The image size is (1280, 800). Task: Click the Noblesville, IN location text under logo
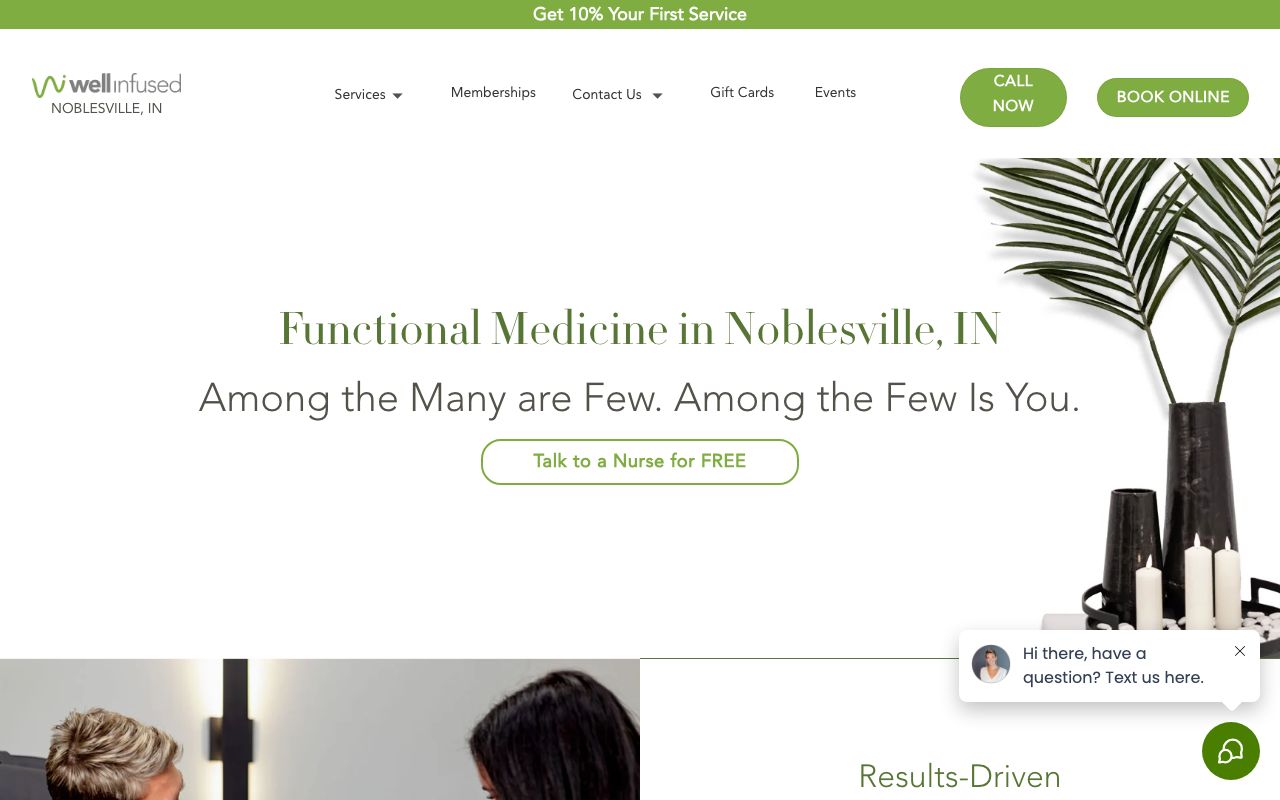(107, 108)
